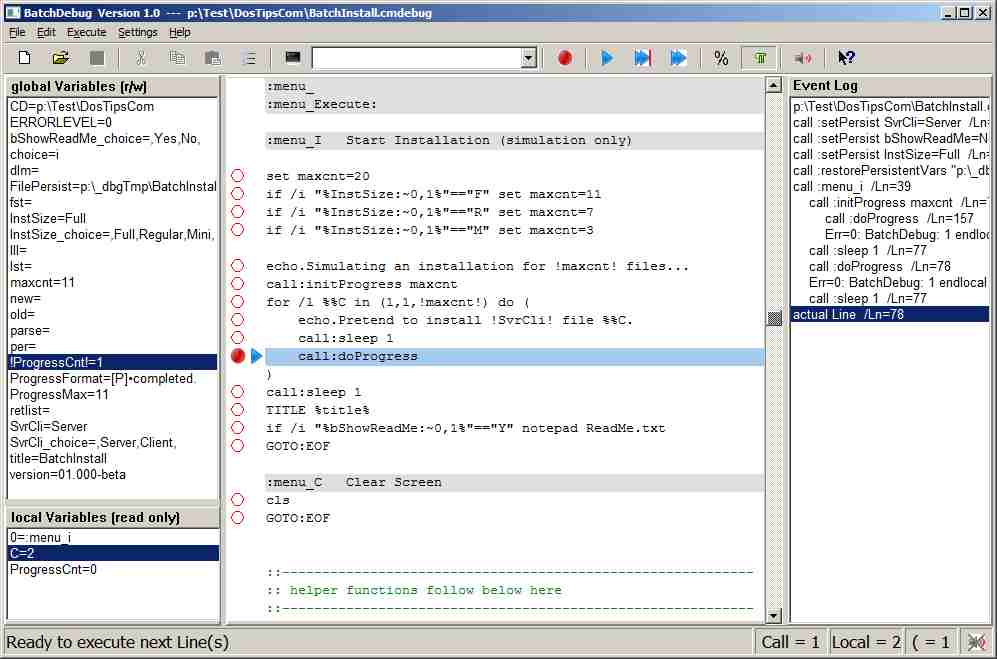Open a file with the folder icon

pyautogui.click(x=60, y=58)
